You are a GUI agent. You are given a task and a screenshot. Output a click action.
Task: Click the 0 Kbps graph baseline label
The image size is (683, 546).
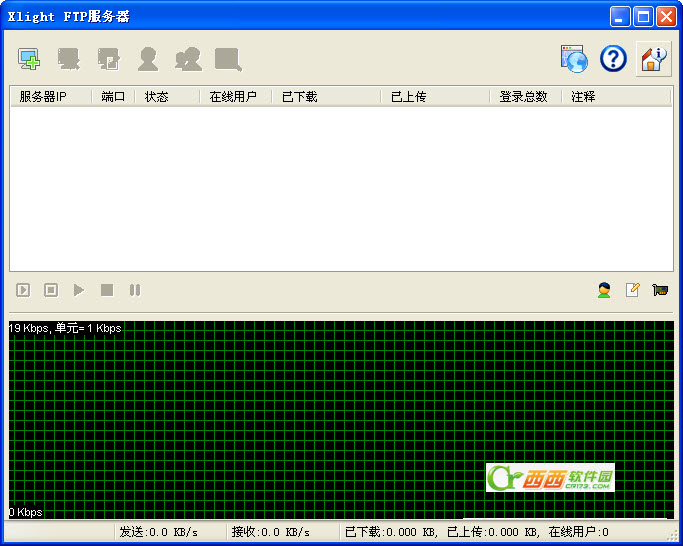26,512
